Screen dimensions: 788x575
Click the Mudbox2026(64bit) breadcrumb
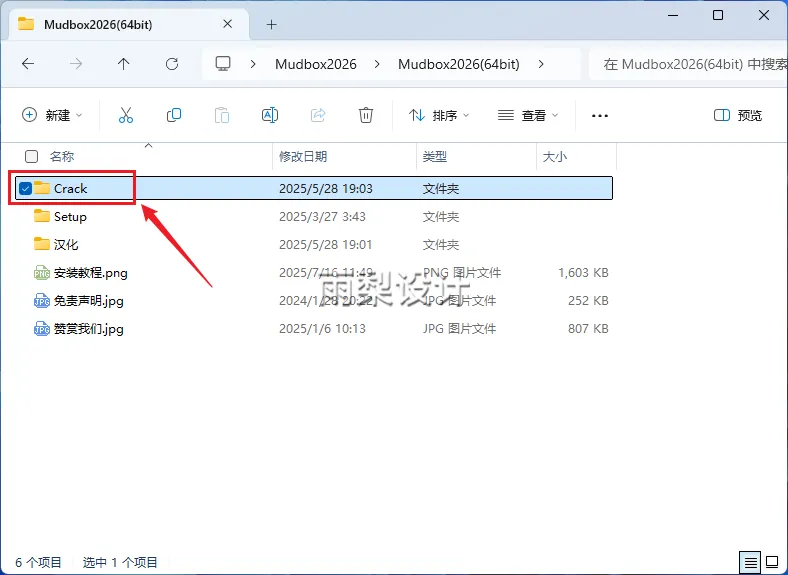coord(459,64)
